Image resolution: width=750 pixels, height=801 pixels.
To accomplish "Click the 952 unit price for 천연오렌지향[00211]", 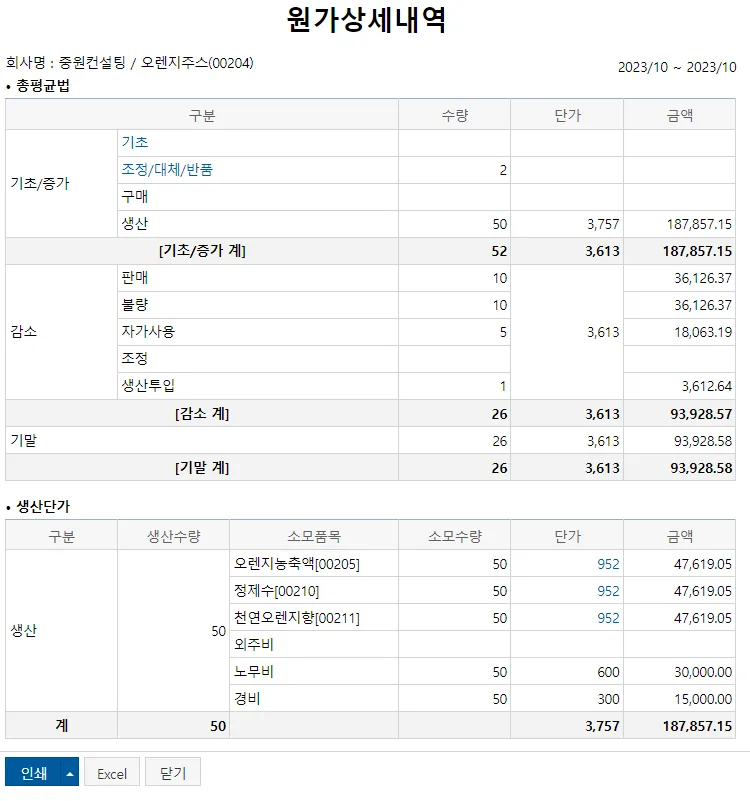I will tap(608, 618).
